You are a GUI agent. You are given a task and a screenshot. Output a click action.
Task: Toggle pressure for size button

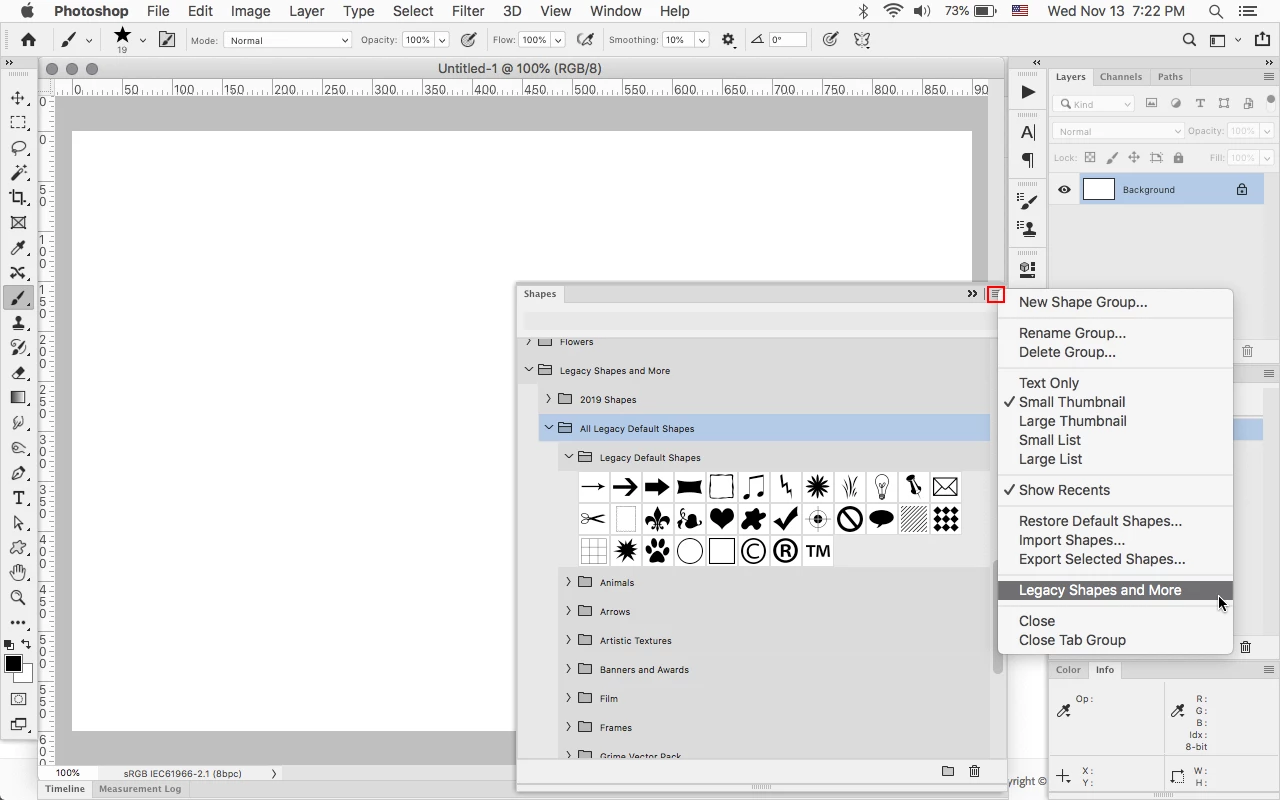830,40
